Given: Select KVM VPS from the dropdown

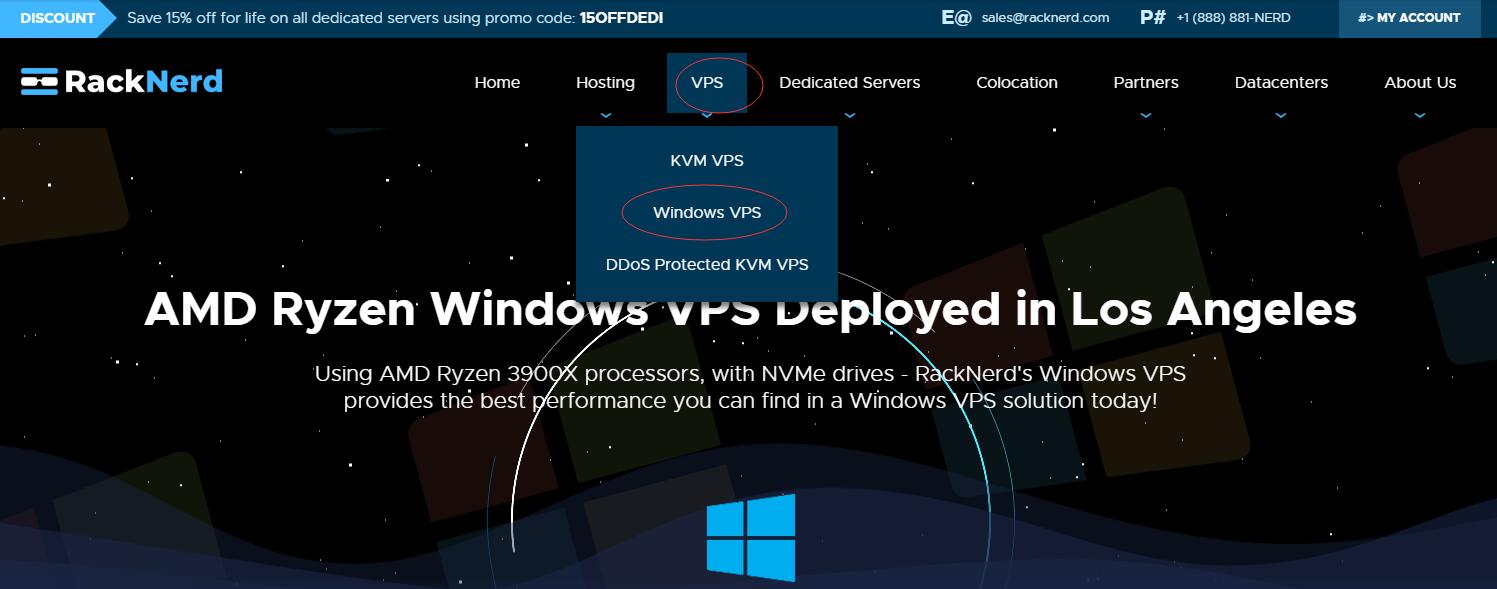Looking at the screenshot, I should [707, 160].
